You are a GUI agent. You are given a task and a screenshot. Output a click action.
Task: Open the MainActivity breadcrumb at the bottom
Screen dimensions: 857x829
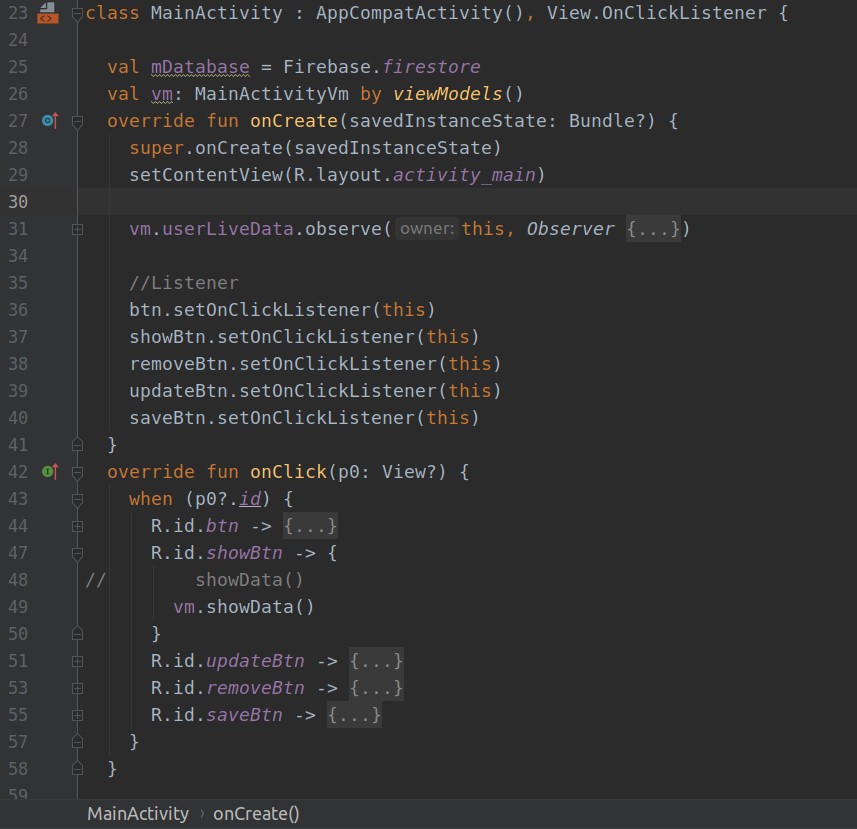point(137,814)
